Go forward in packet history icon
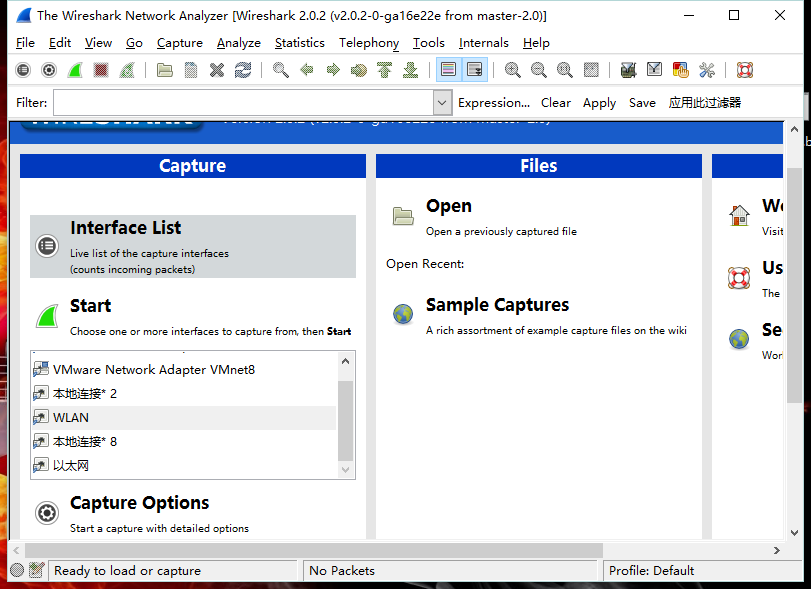811x589 pixels. (333, 70)
